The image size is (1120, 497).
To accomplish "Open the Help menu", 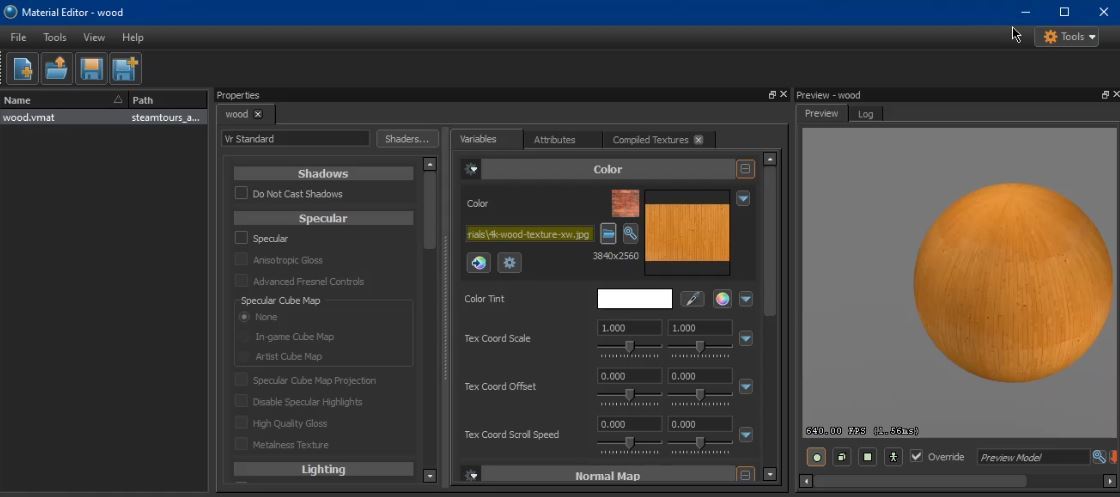I will pyautogui.click(x=132, y=37).
